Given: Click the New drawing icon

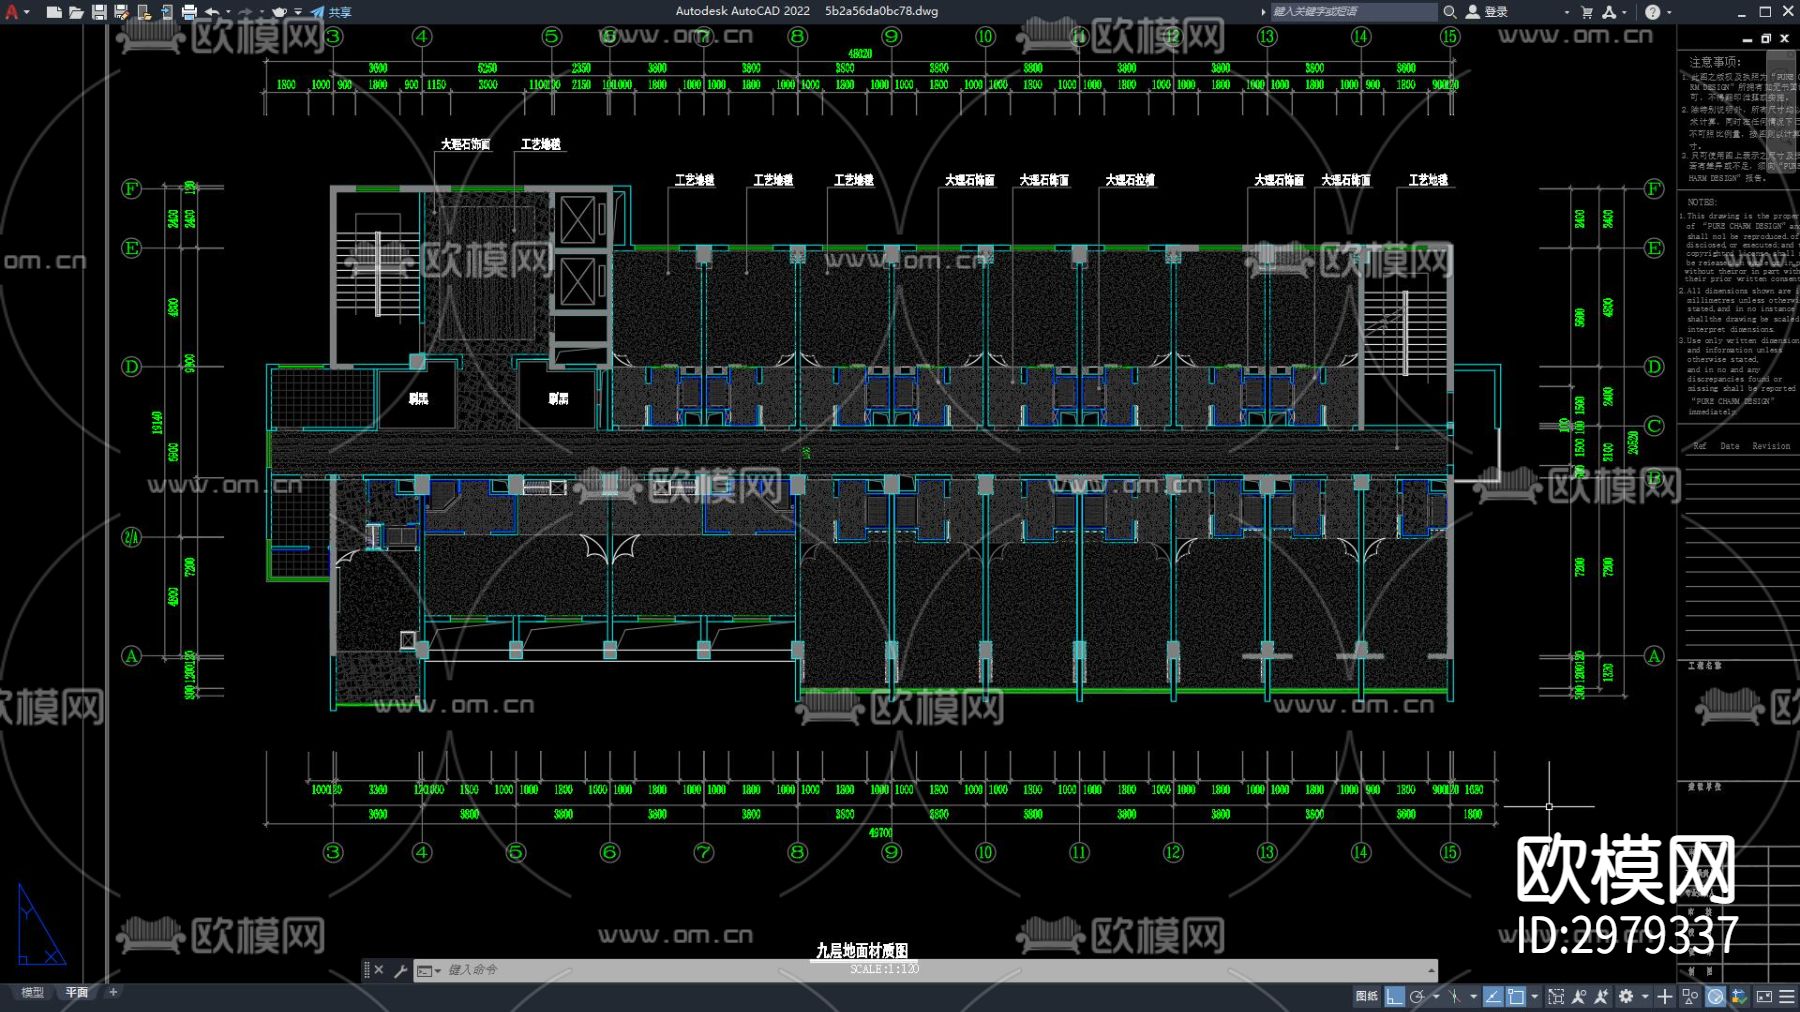Looking at the screenshot, I should [54, 12].
